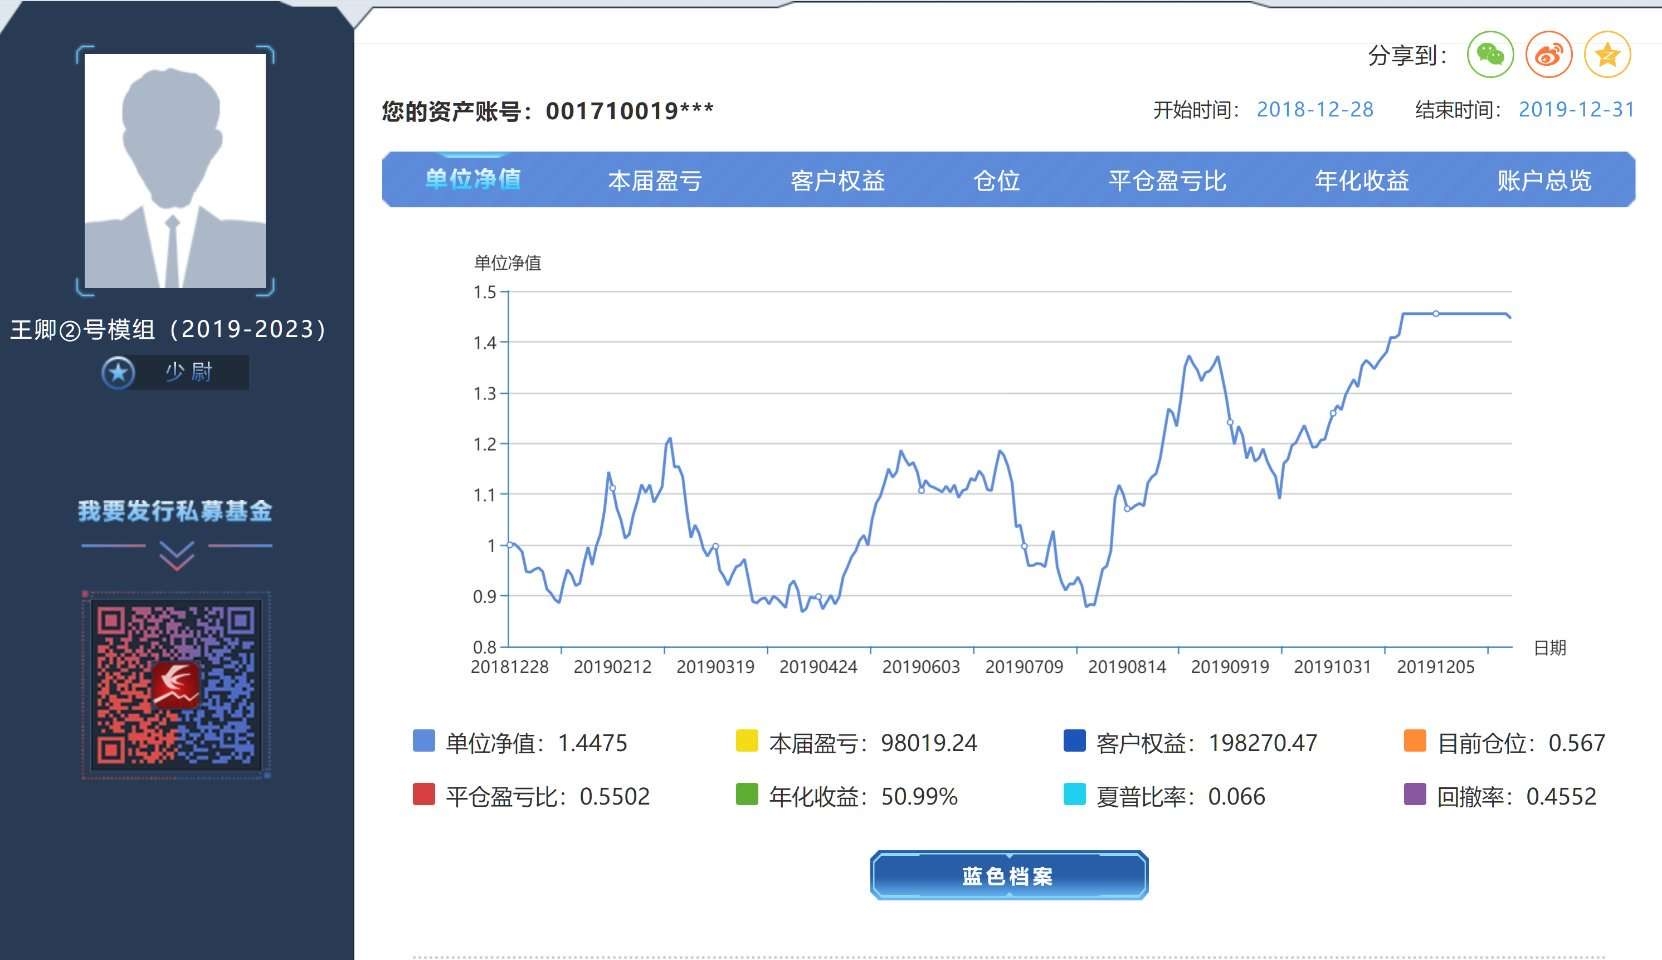
Task: Click the dark blue 客户权益 legend swatch
Action: [1075, 741]
